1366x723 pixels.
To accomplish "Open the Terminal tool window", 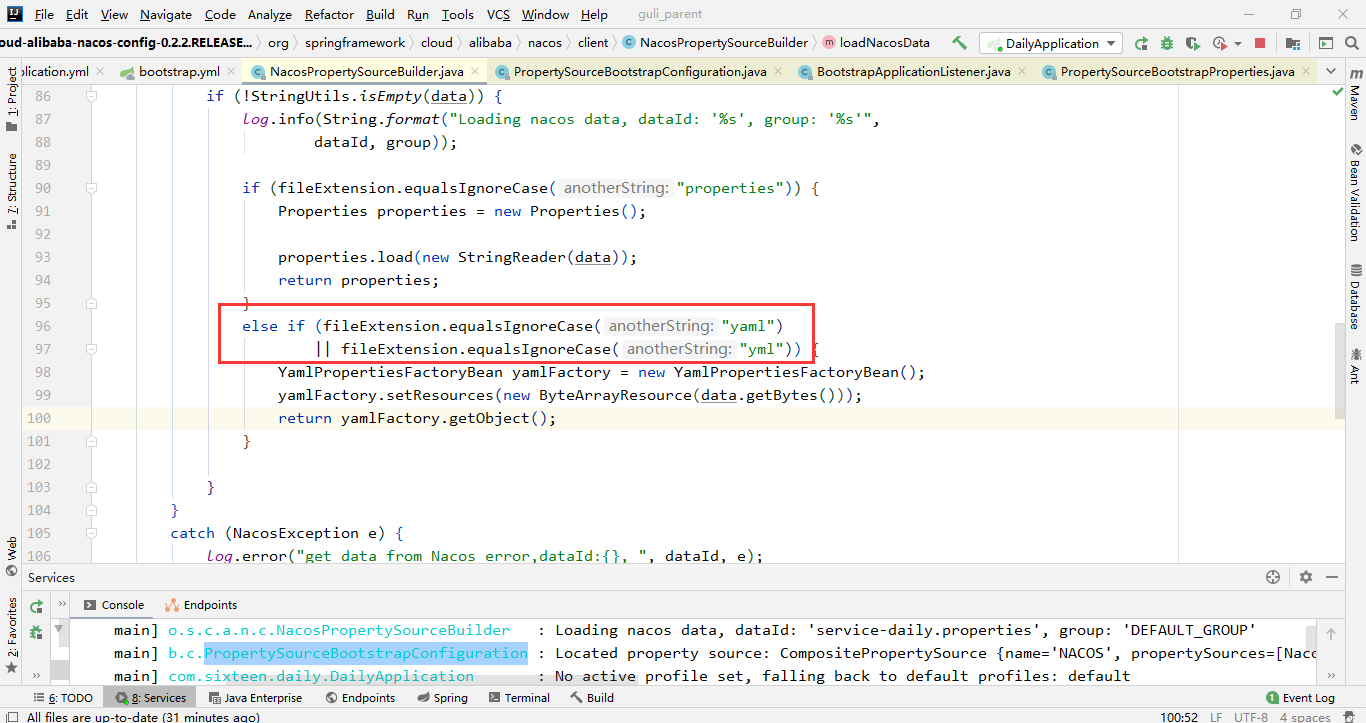I will coord(519,698).
